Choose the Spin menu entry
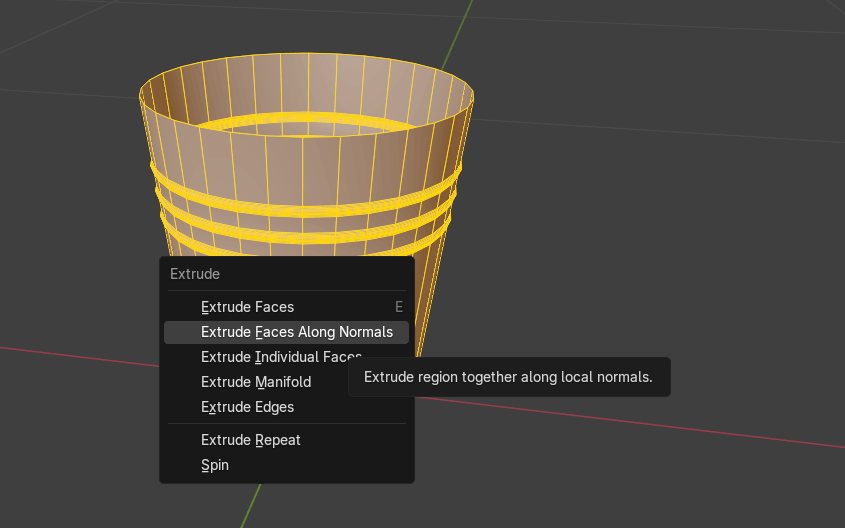This screenshot has height=528, width=845. (214, 465)
